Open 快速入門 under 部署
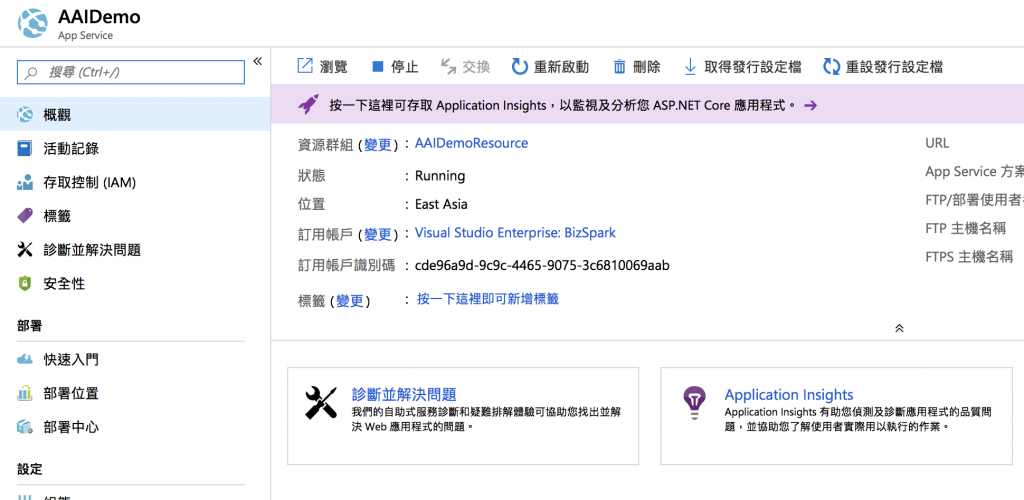The width and height of the screenshot is (1024, 500). tap(135, 360)
